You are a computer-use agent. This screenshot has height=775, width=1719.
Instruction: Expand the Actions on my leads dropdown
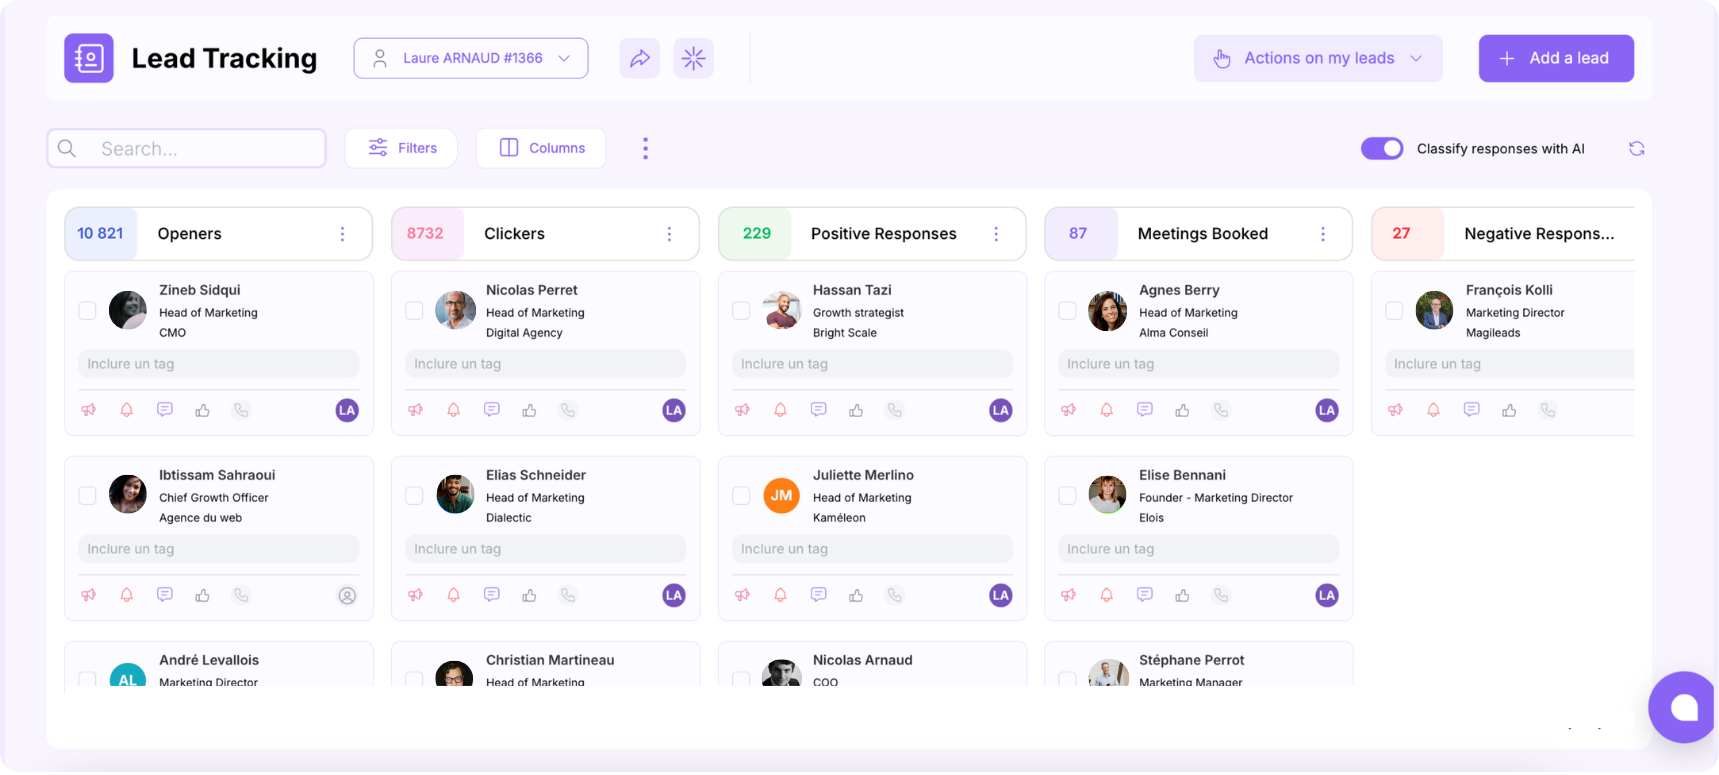point(1317,58)
